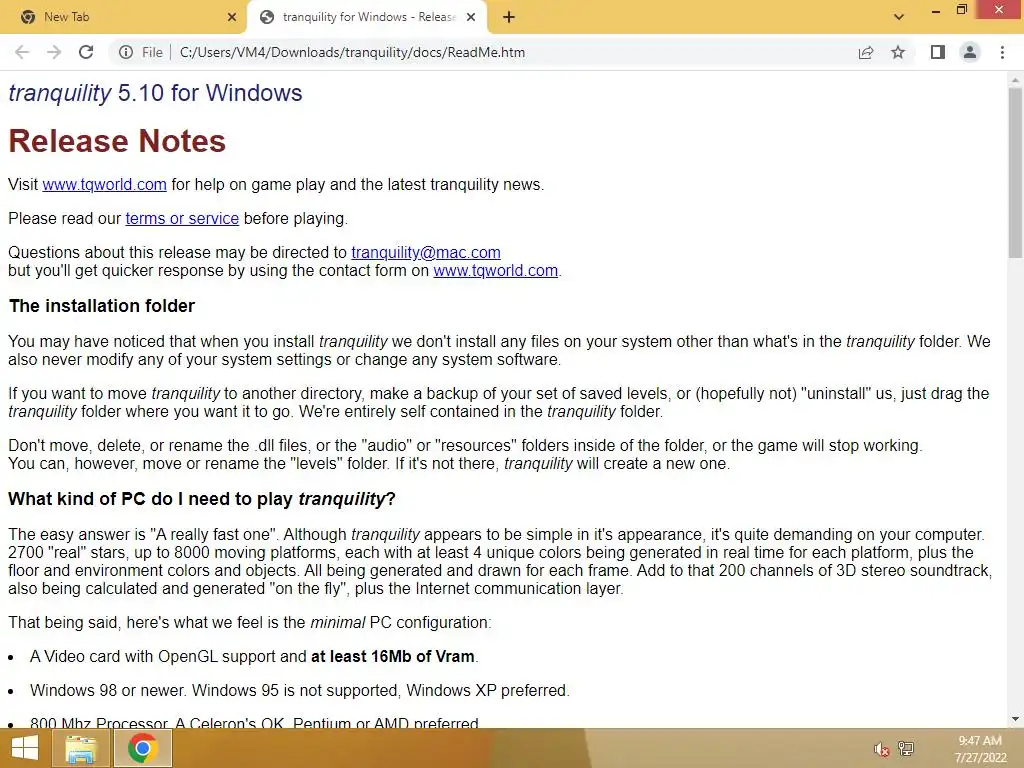Click the Release Notes heading
1024x768 pixels.
[117, 141]
